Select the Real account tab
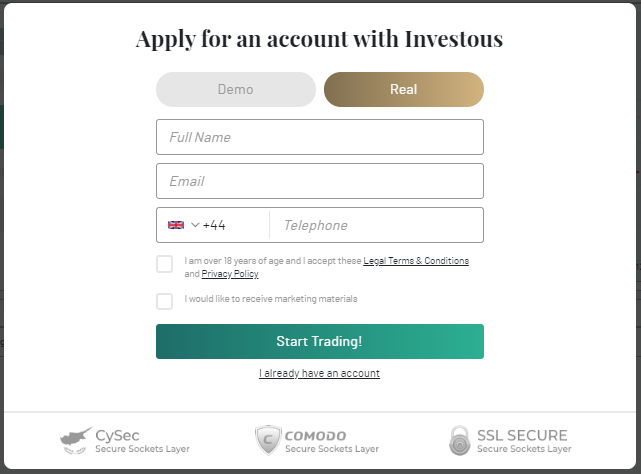Screen dimensions: 641x474 (x=404, y=89)
